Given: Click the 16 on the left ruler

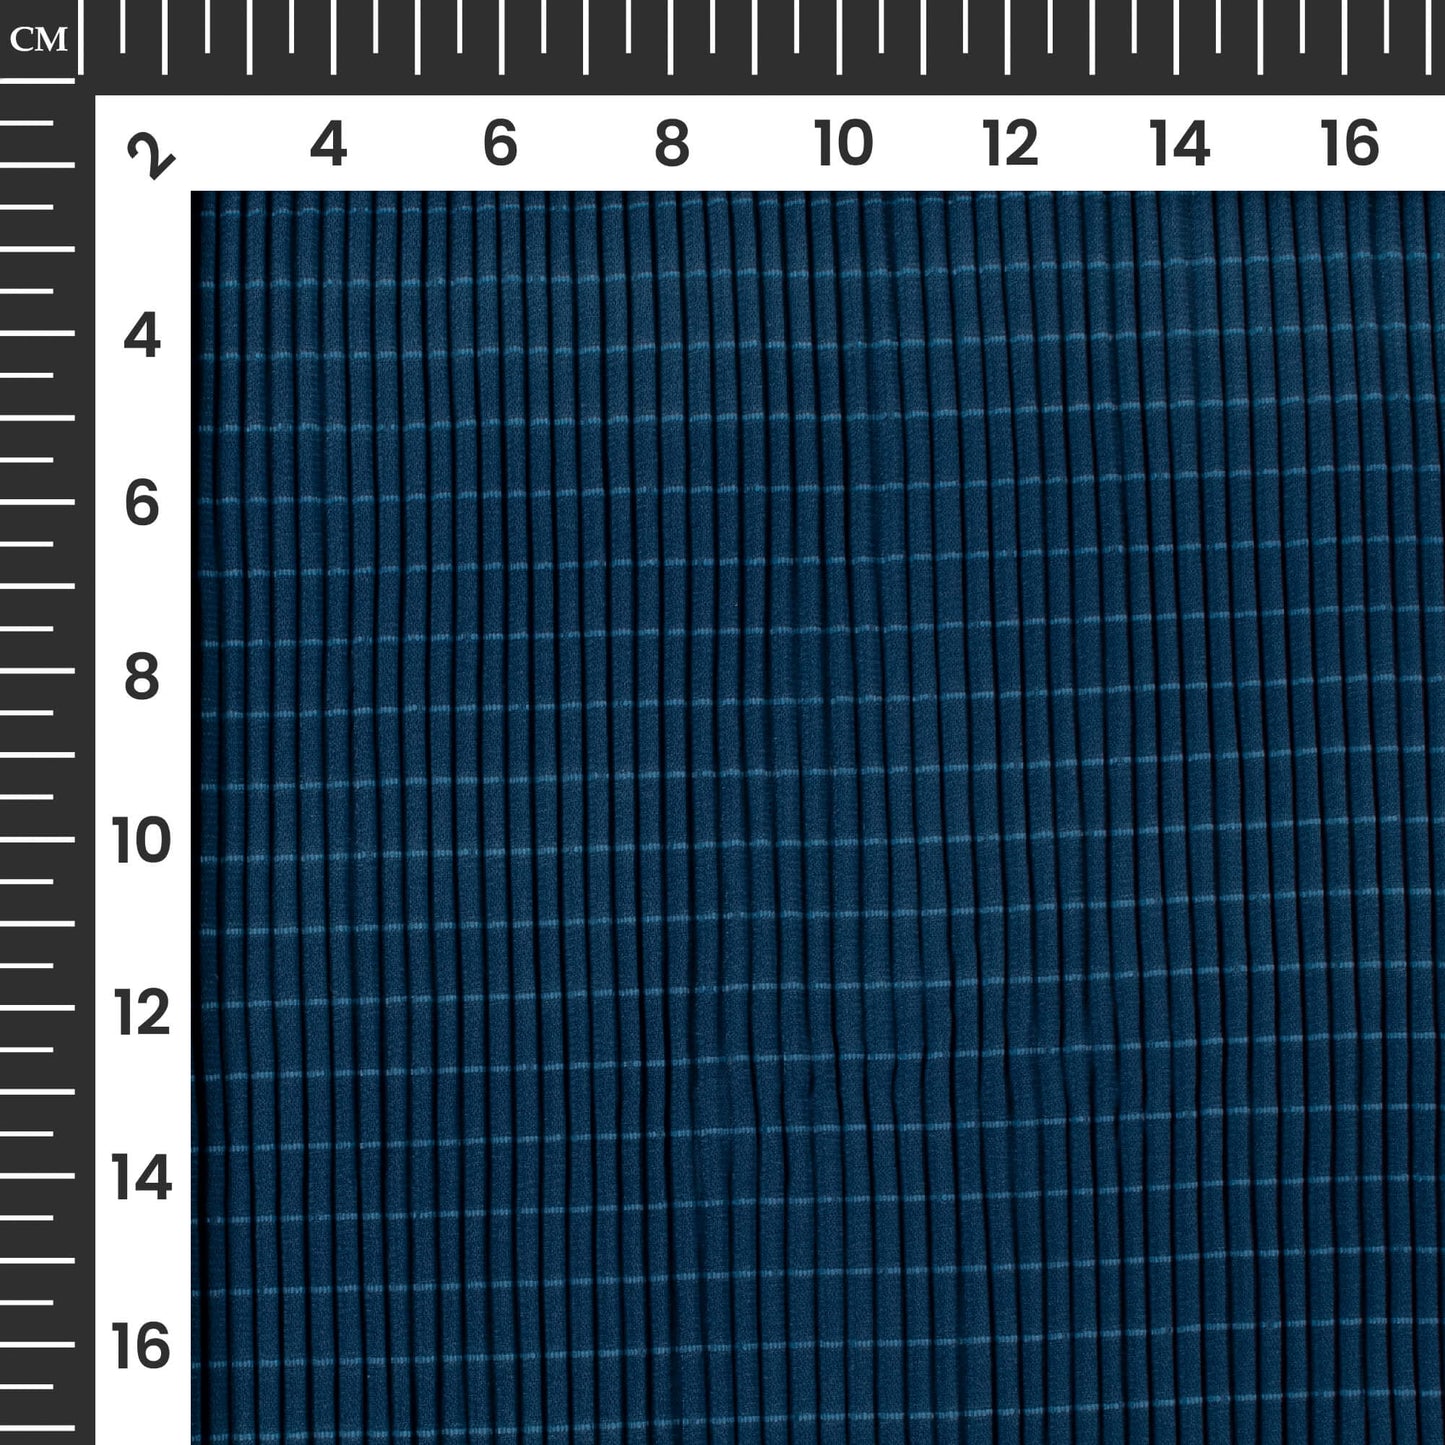Looking at the screenshot, I should (141, 1347).
